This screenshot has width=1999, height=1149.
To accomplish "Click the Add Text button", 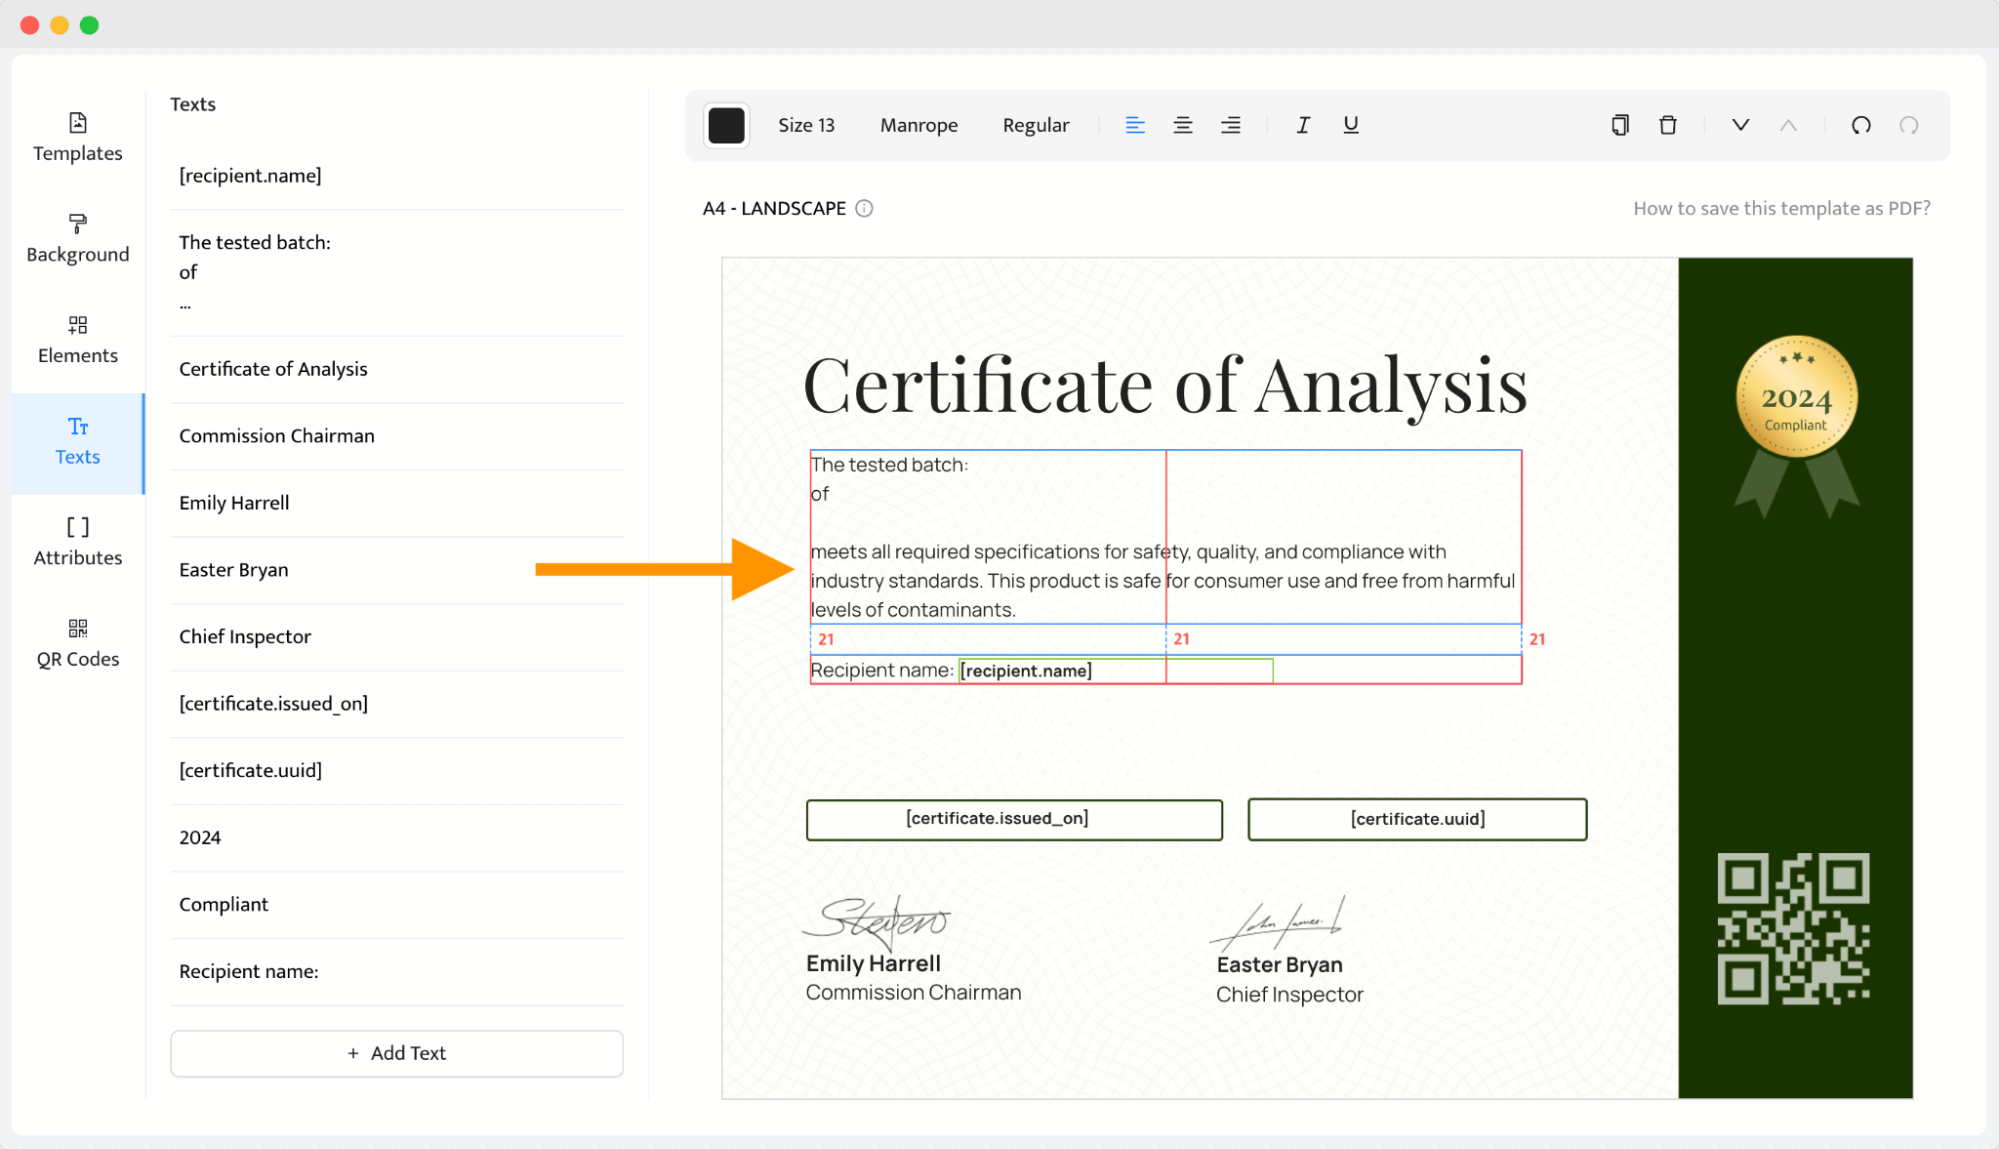I will [x=397, y=1053].
